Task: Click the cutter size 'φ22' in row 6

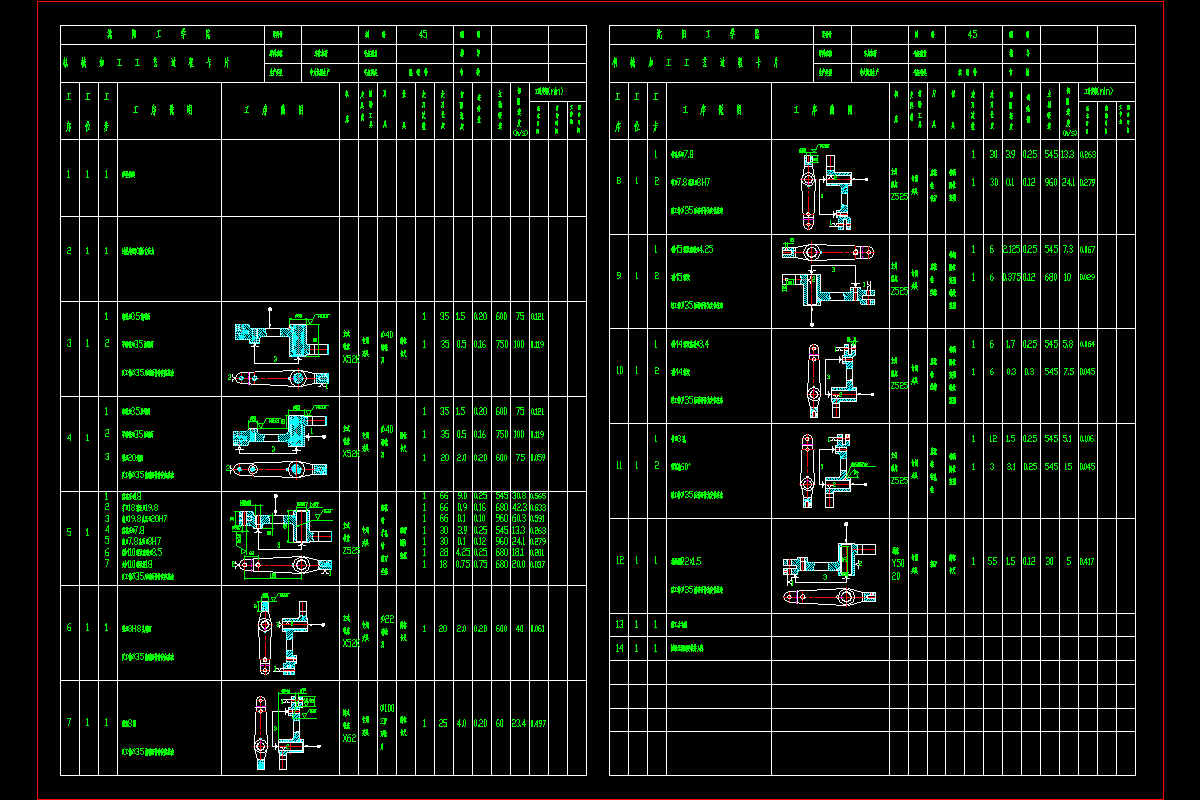Action: (387, 620)
